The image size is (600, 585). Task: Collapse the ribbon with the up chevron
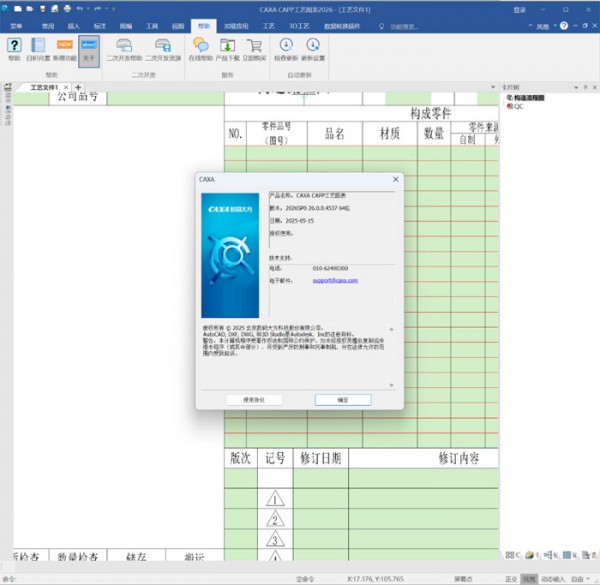(x=530, y=26)
